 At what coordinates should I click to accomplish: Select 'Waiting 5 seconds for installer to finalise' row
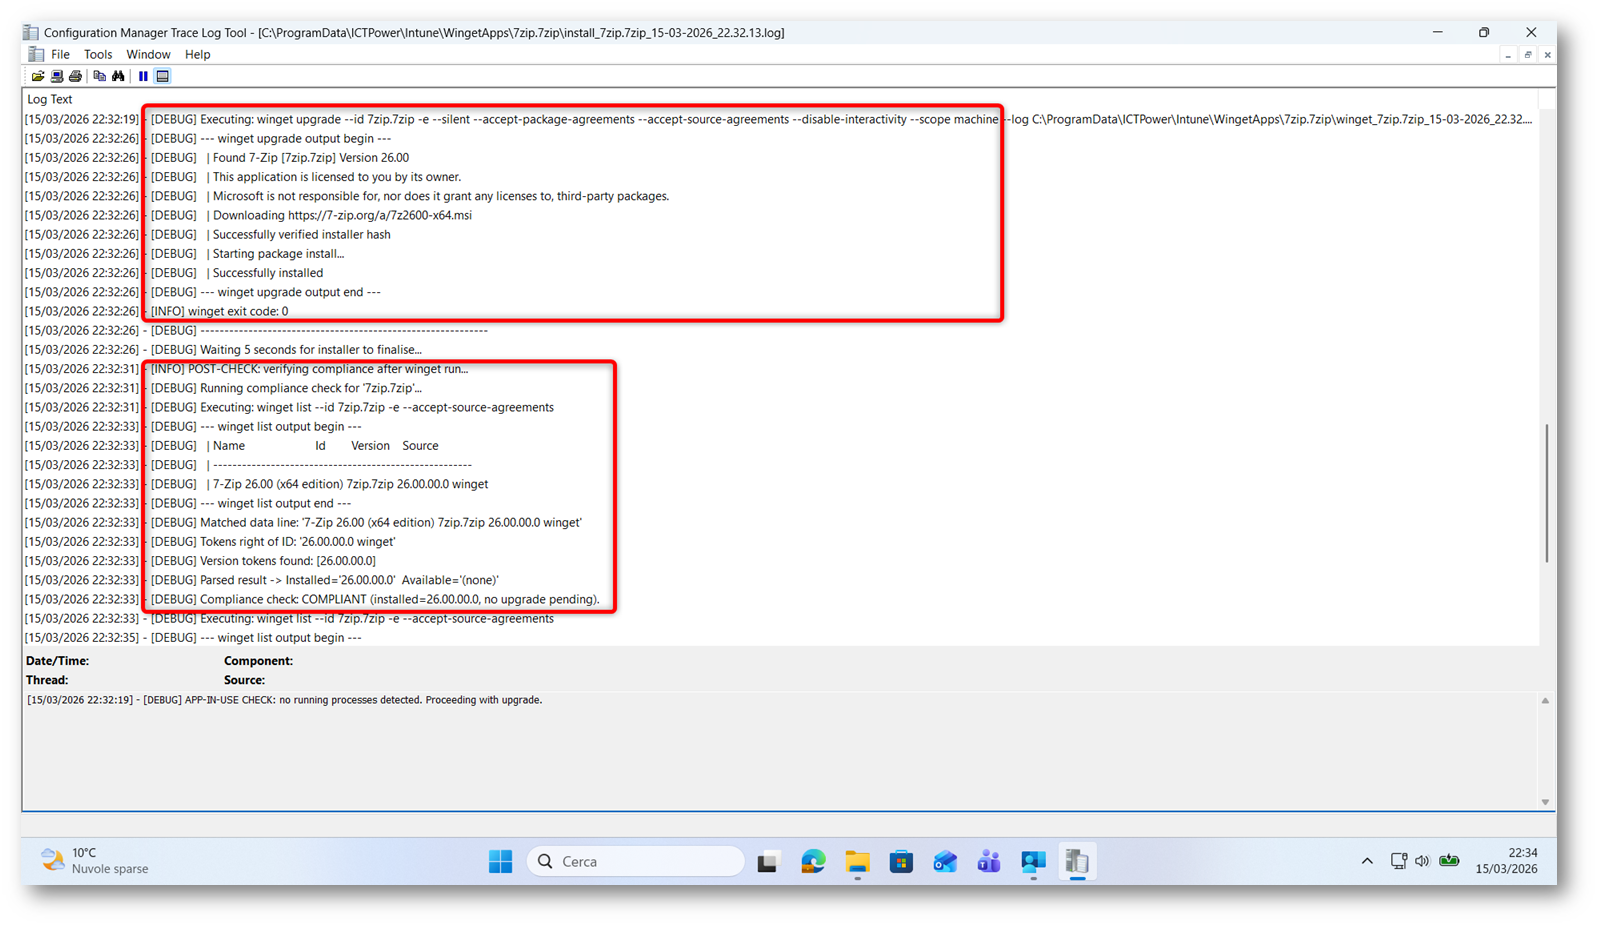780,350
